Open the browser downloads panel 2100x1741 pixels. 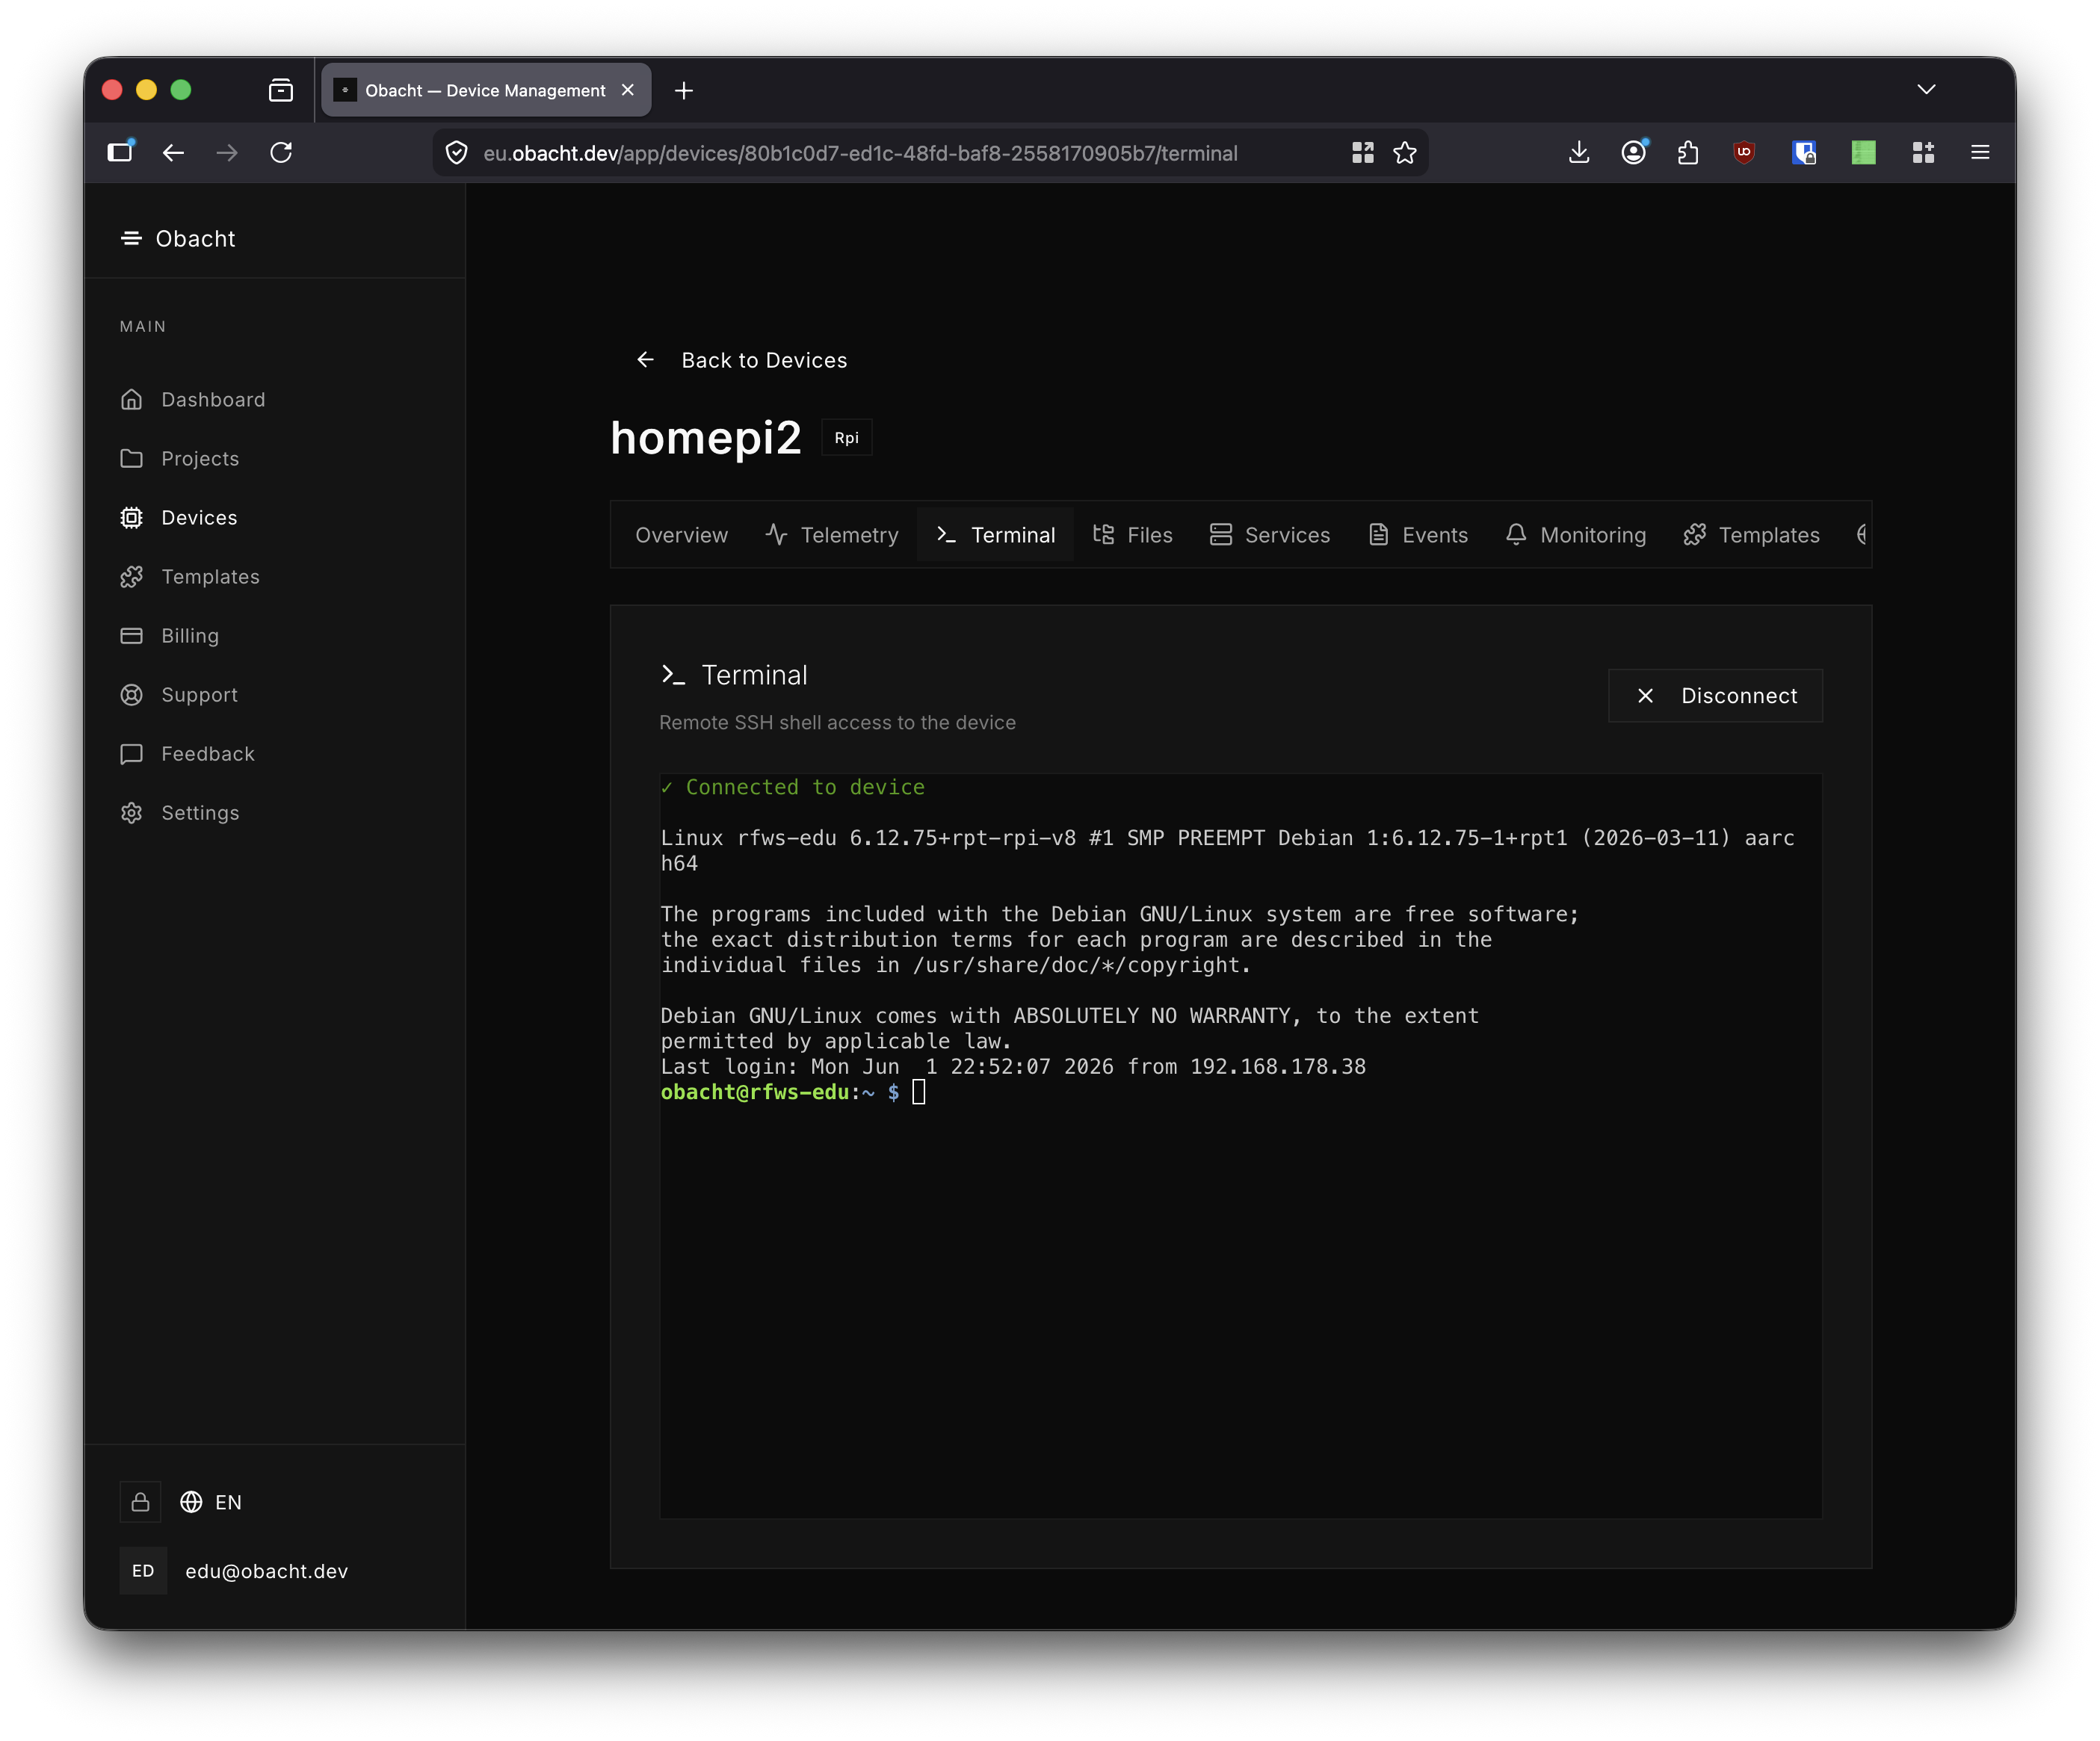[1579, 152]
